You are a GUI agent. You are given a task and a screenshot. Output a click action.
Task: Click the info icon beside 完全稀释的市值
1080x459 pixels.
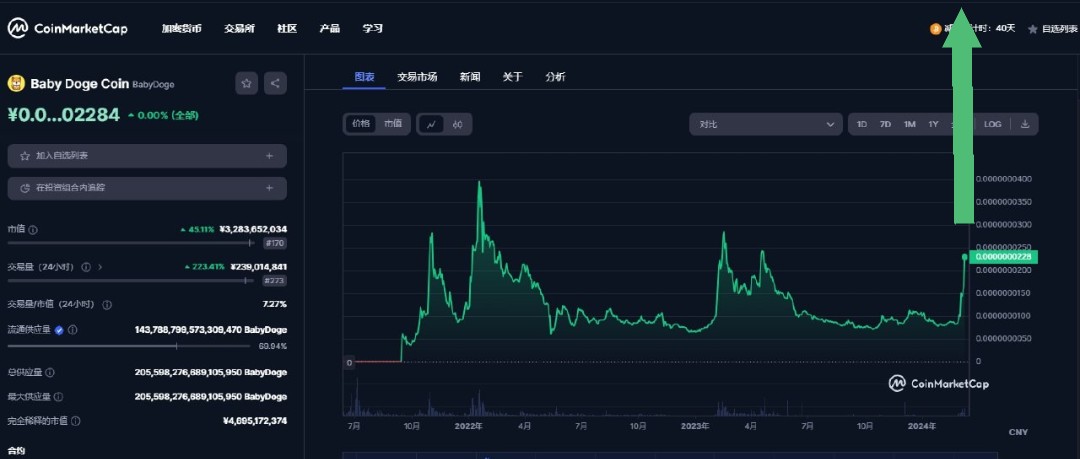pos(76,420)
